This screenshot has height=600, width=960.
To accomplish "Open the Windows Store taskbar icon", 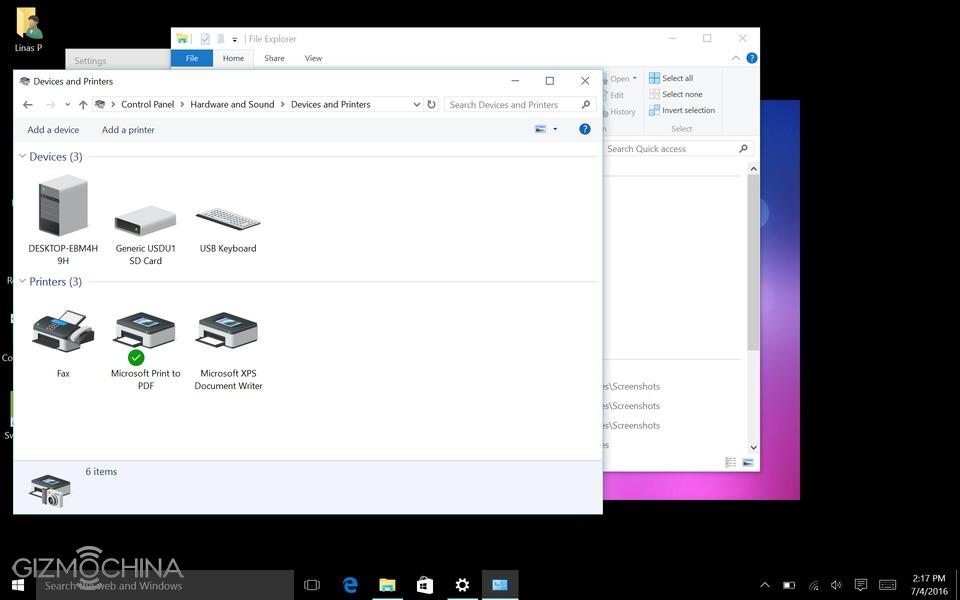I will [x=425, y=585].
